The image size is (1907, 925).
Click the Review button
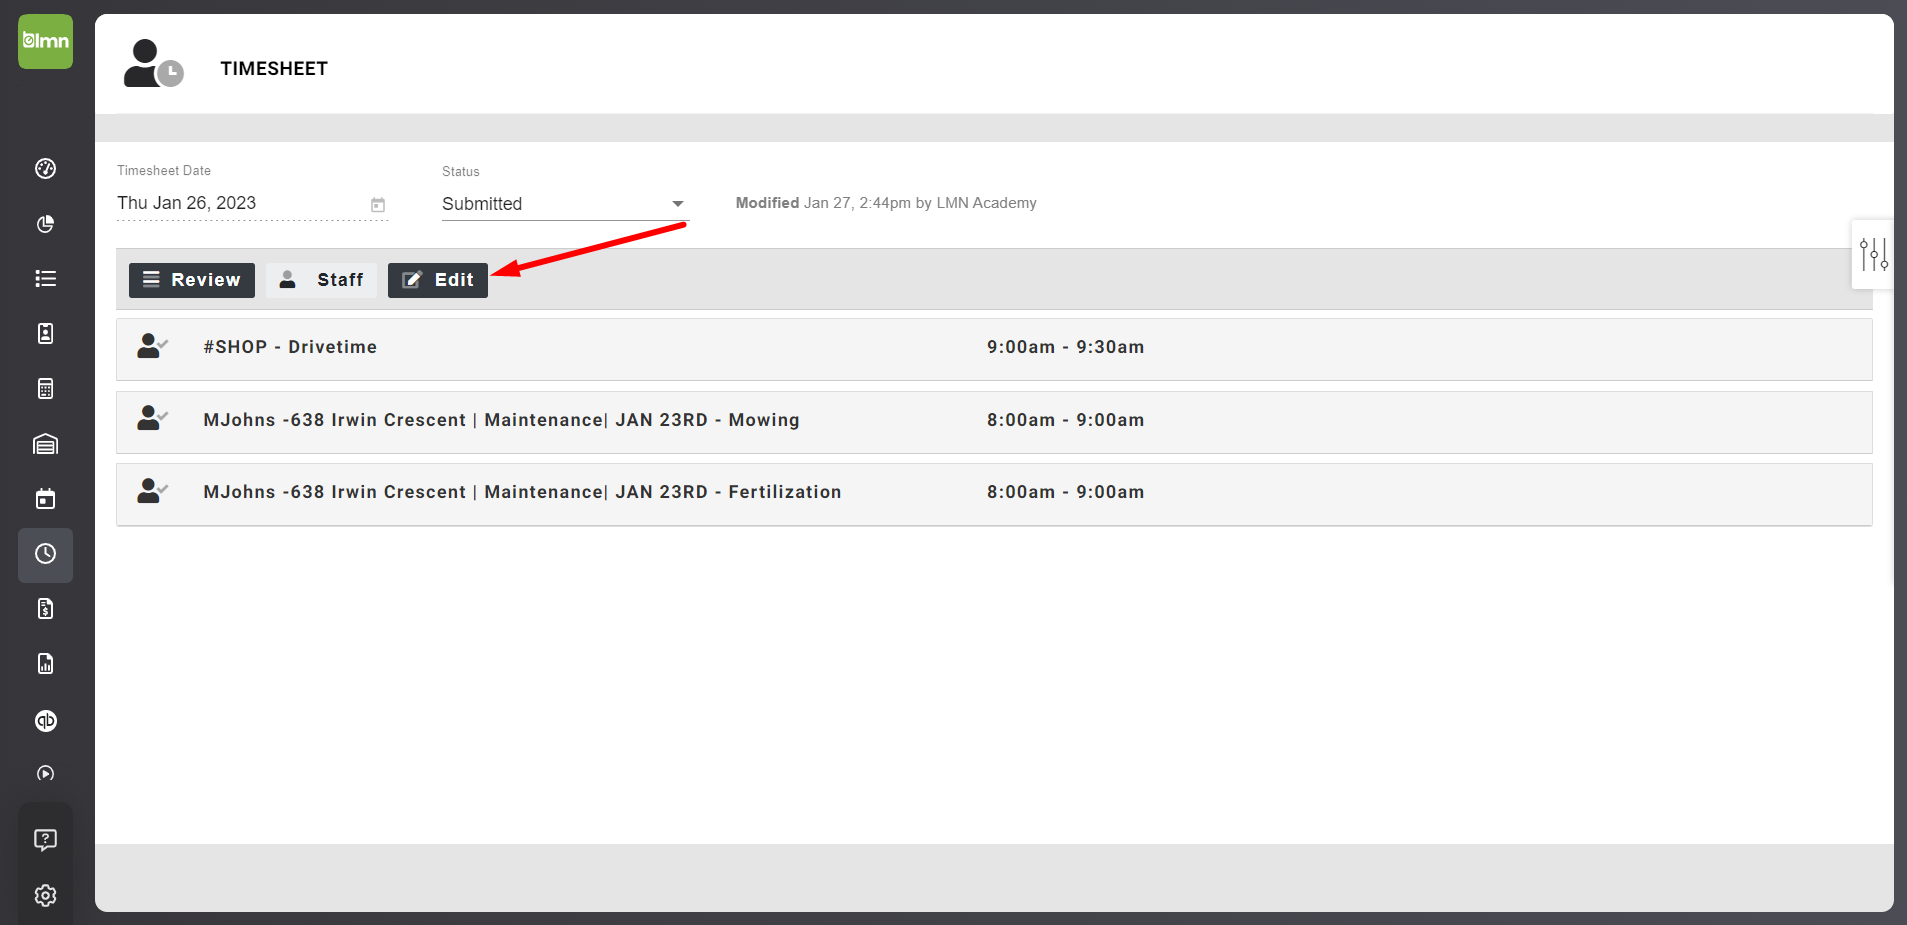click(192, 280)
